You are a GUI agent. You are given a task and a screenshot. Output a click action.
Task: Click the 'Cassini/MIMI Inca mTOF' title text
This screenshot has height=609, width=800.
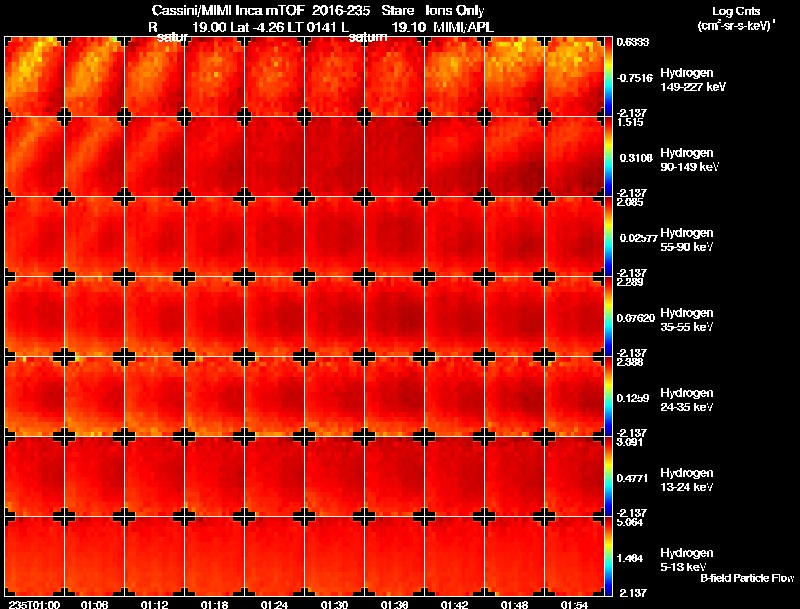228,10
